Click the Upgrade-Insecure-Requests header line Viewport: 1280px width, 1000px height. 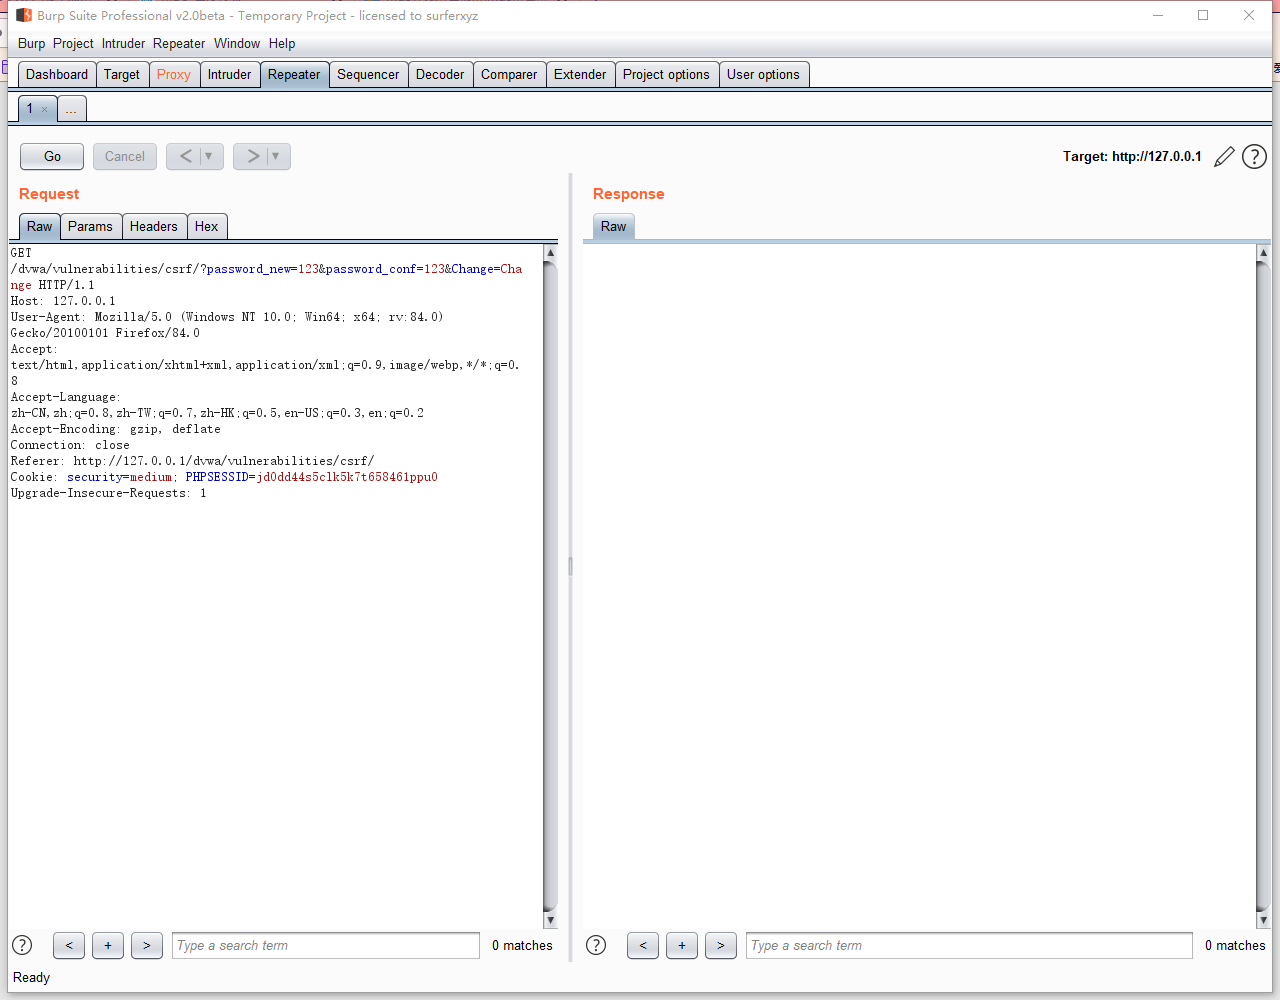coord(108,493)
